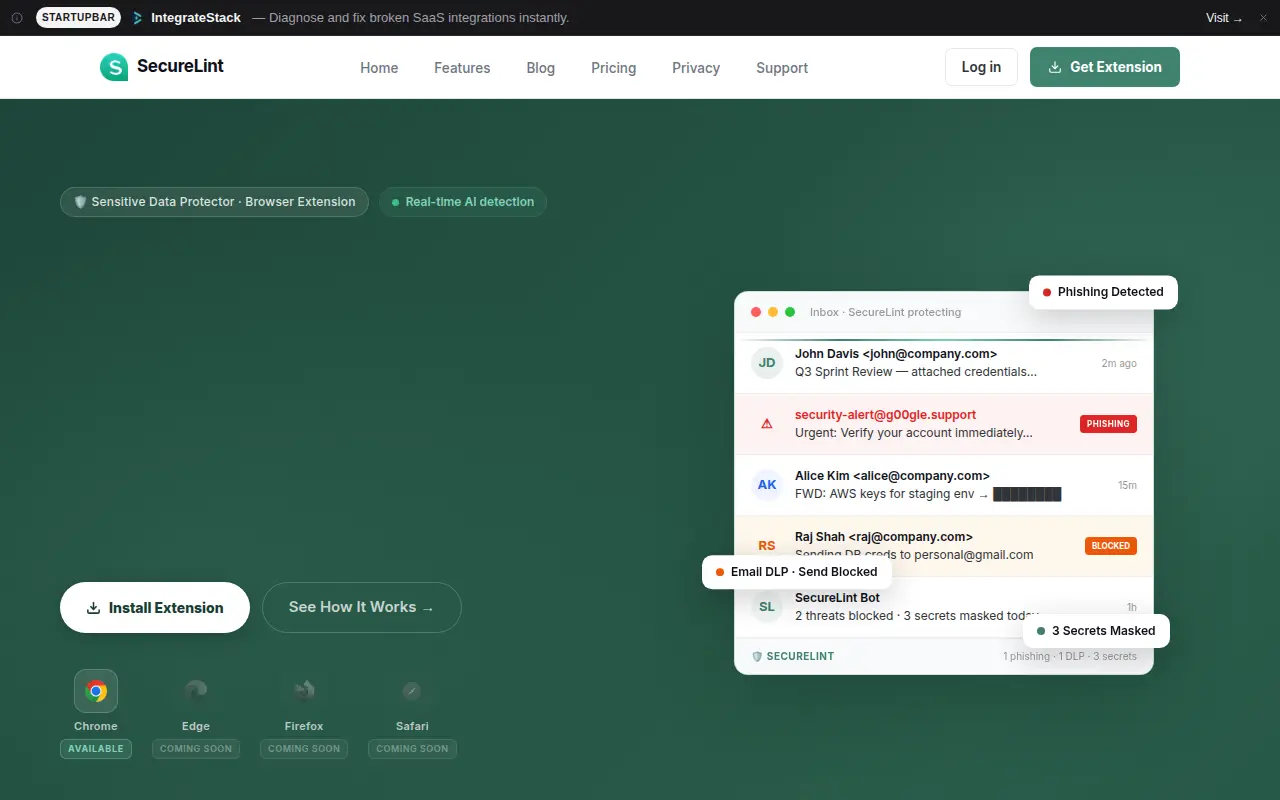Image resolution: width=1280 pixels, height=800 pixels.
Task: Click the green window dot in inbox mockup
Action: click(790, 312)
